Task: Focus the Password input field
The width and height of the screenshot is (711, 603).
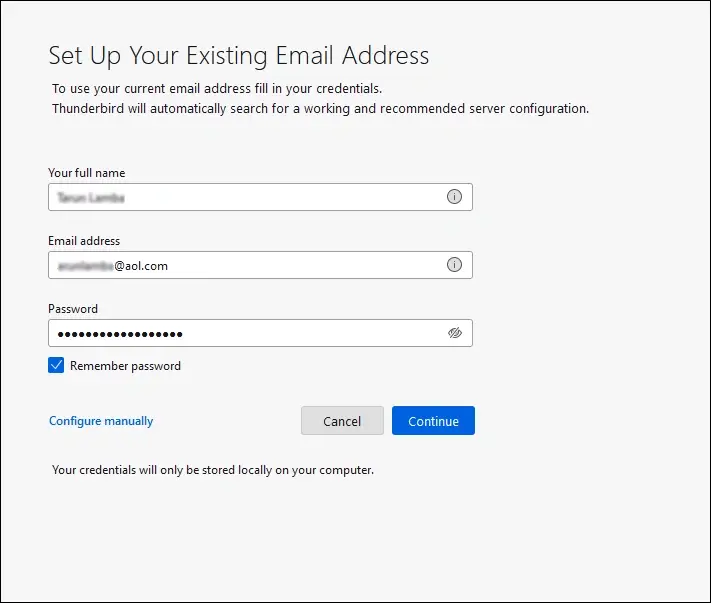Action: 260,333
